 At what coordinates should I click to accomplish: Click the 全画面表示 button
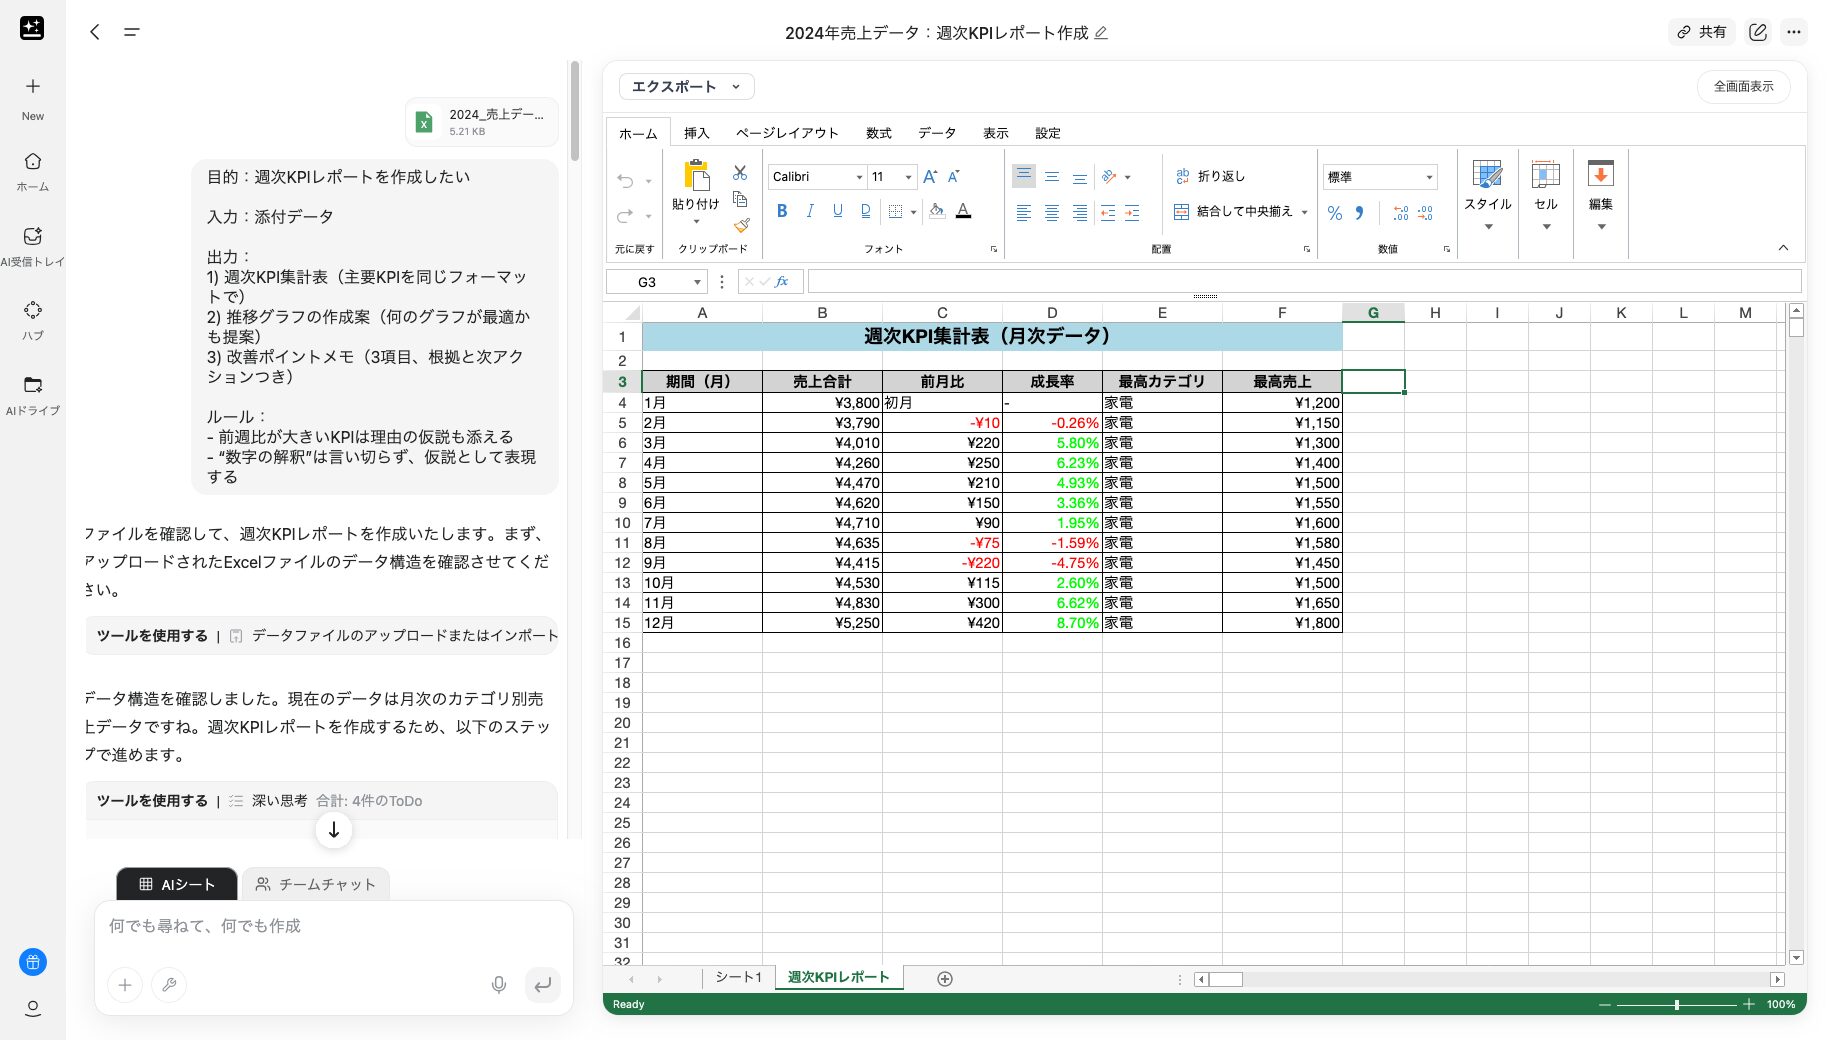1743,87
